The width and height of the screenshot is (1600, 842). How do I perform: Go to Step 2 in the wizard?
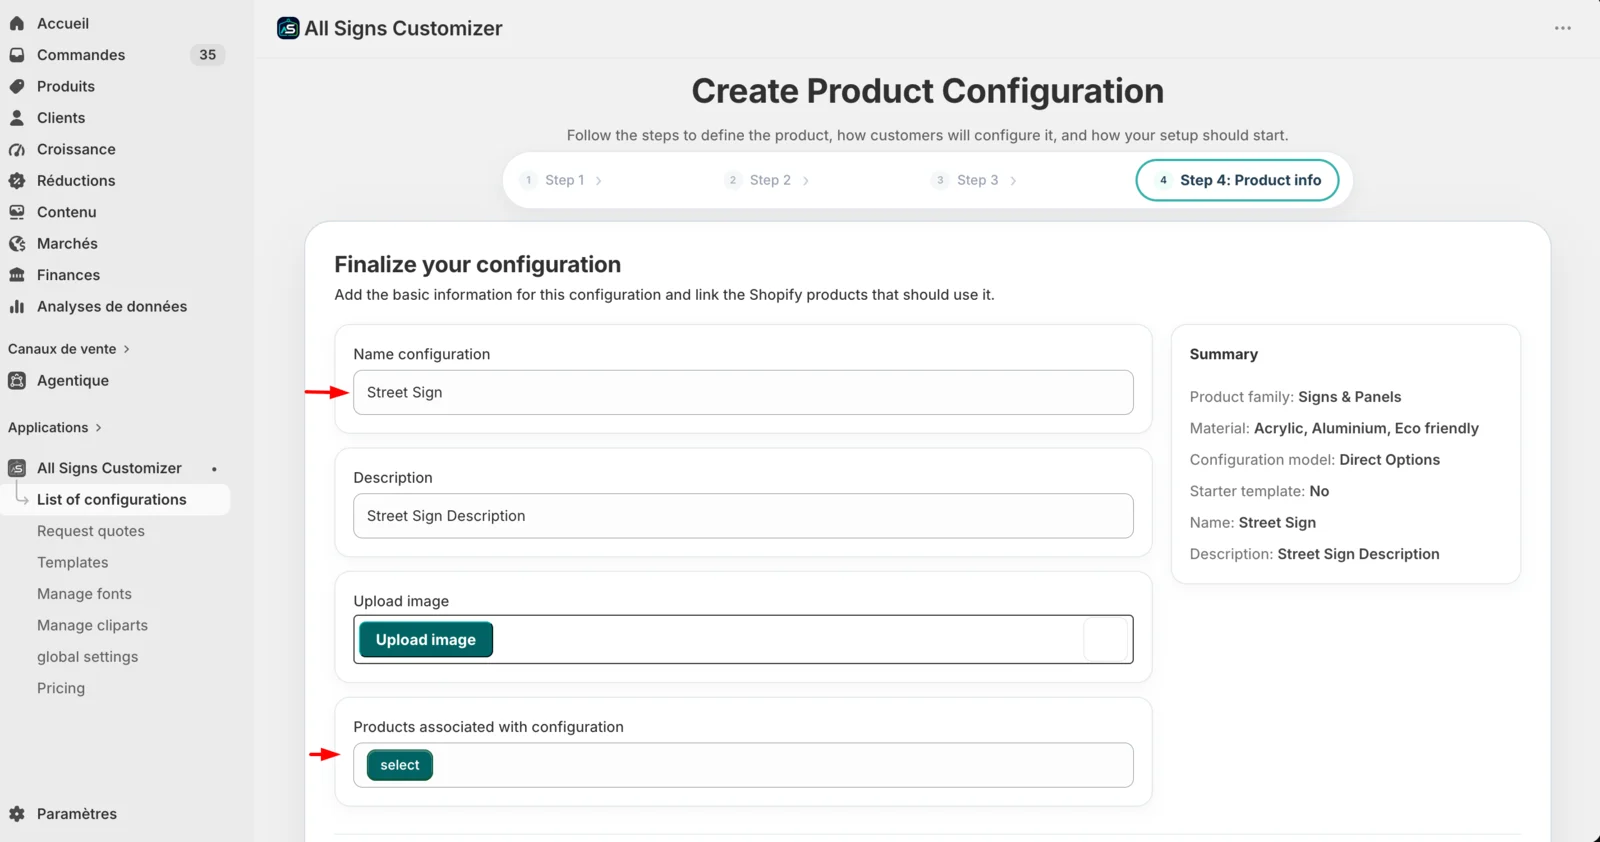pos(768,180)
